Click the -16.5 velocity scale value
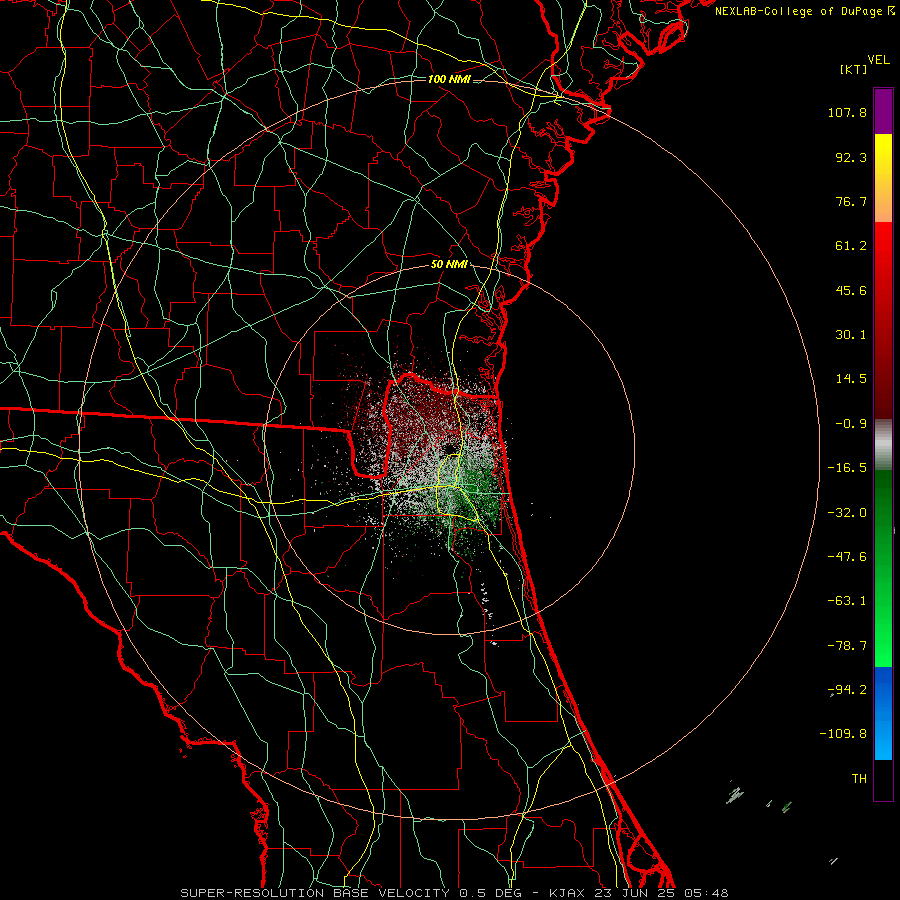This screenshot has height=900, width=900. [x=847, y=468]
